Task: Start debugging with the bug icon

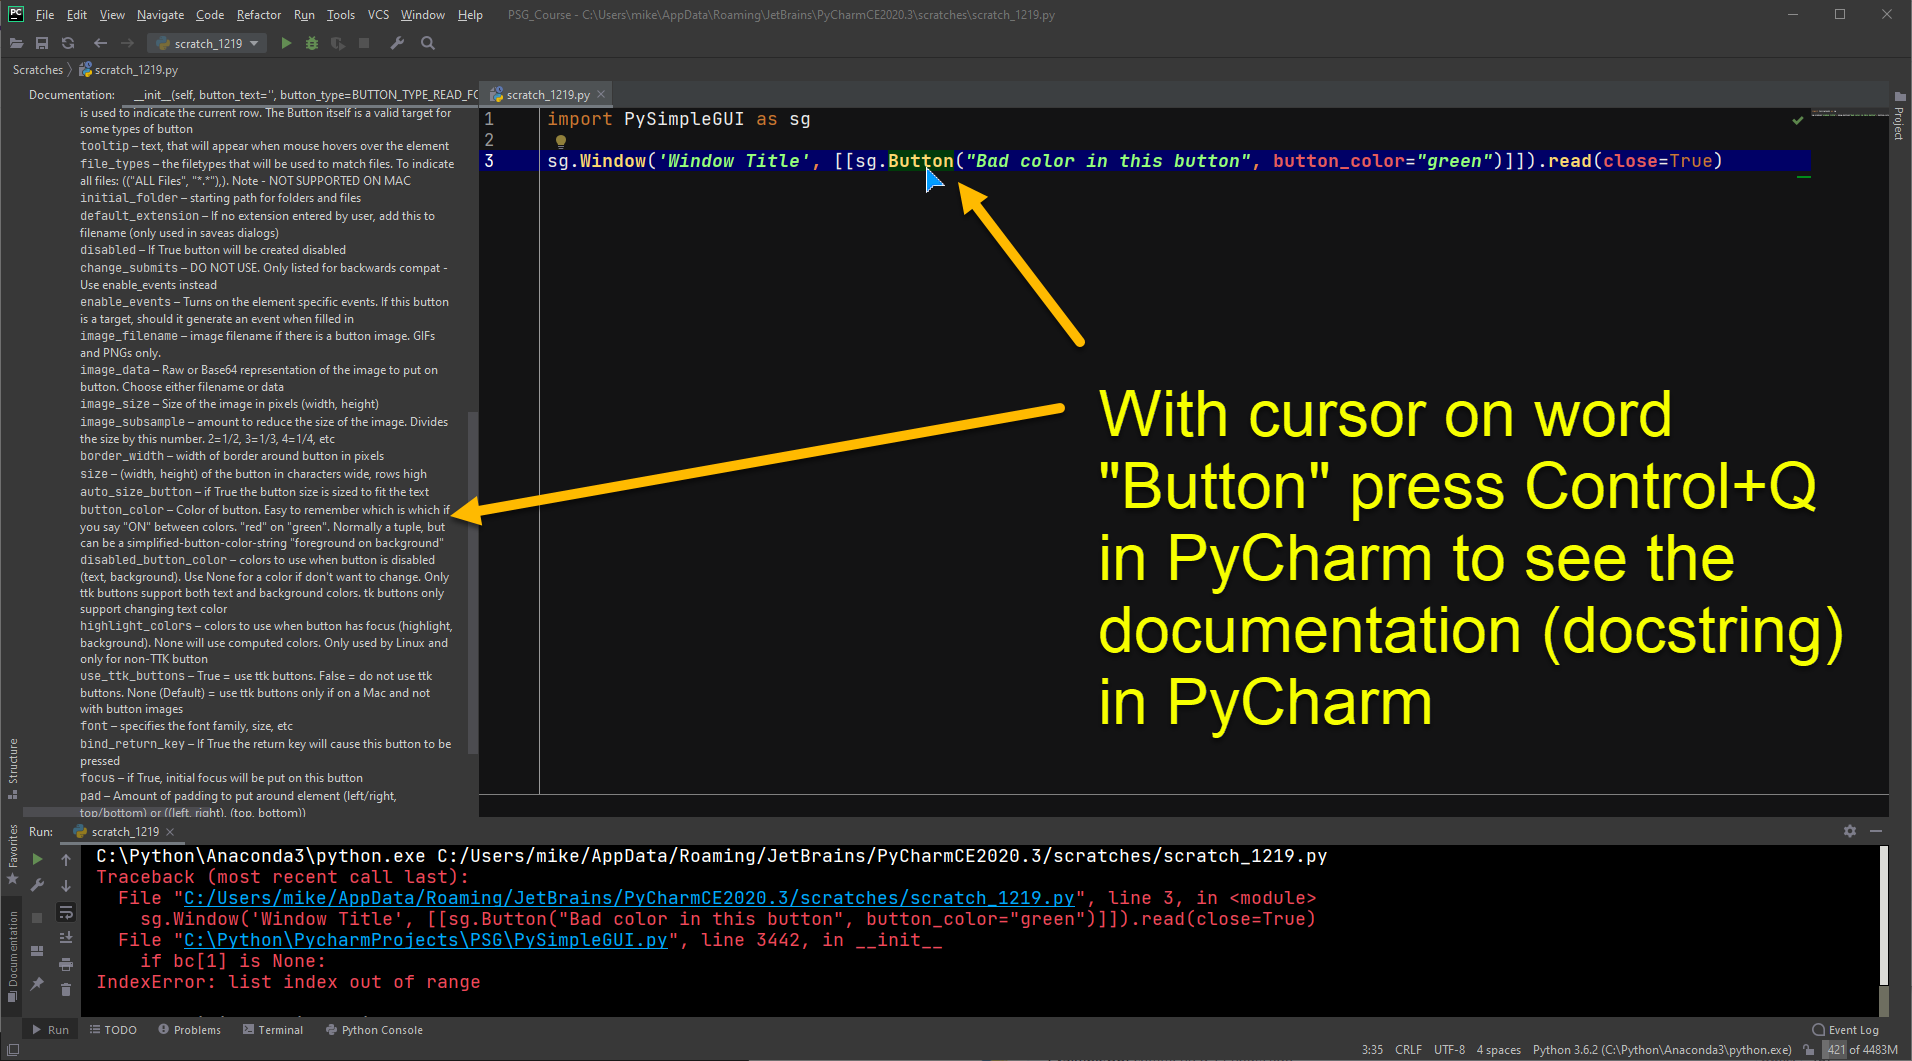Action: pyautogui.click(x=311, y=43)
